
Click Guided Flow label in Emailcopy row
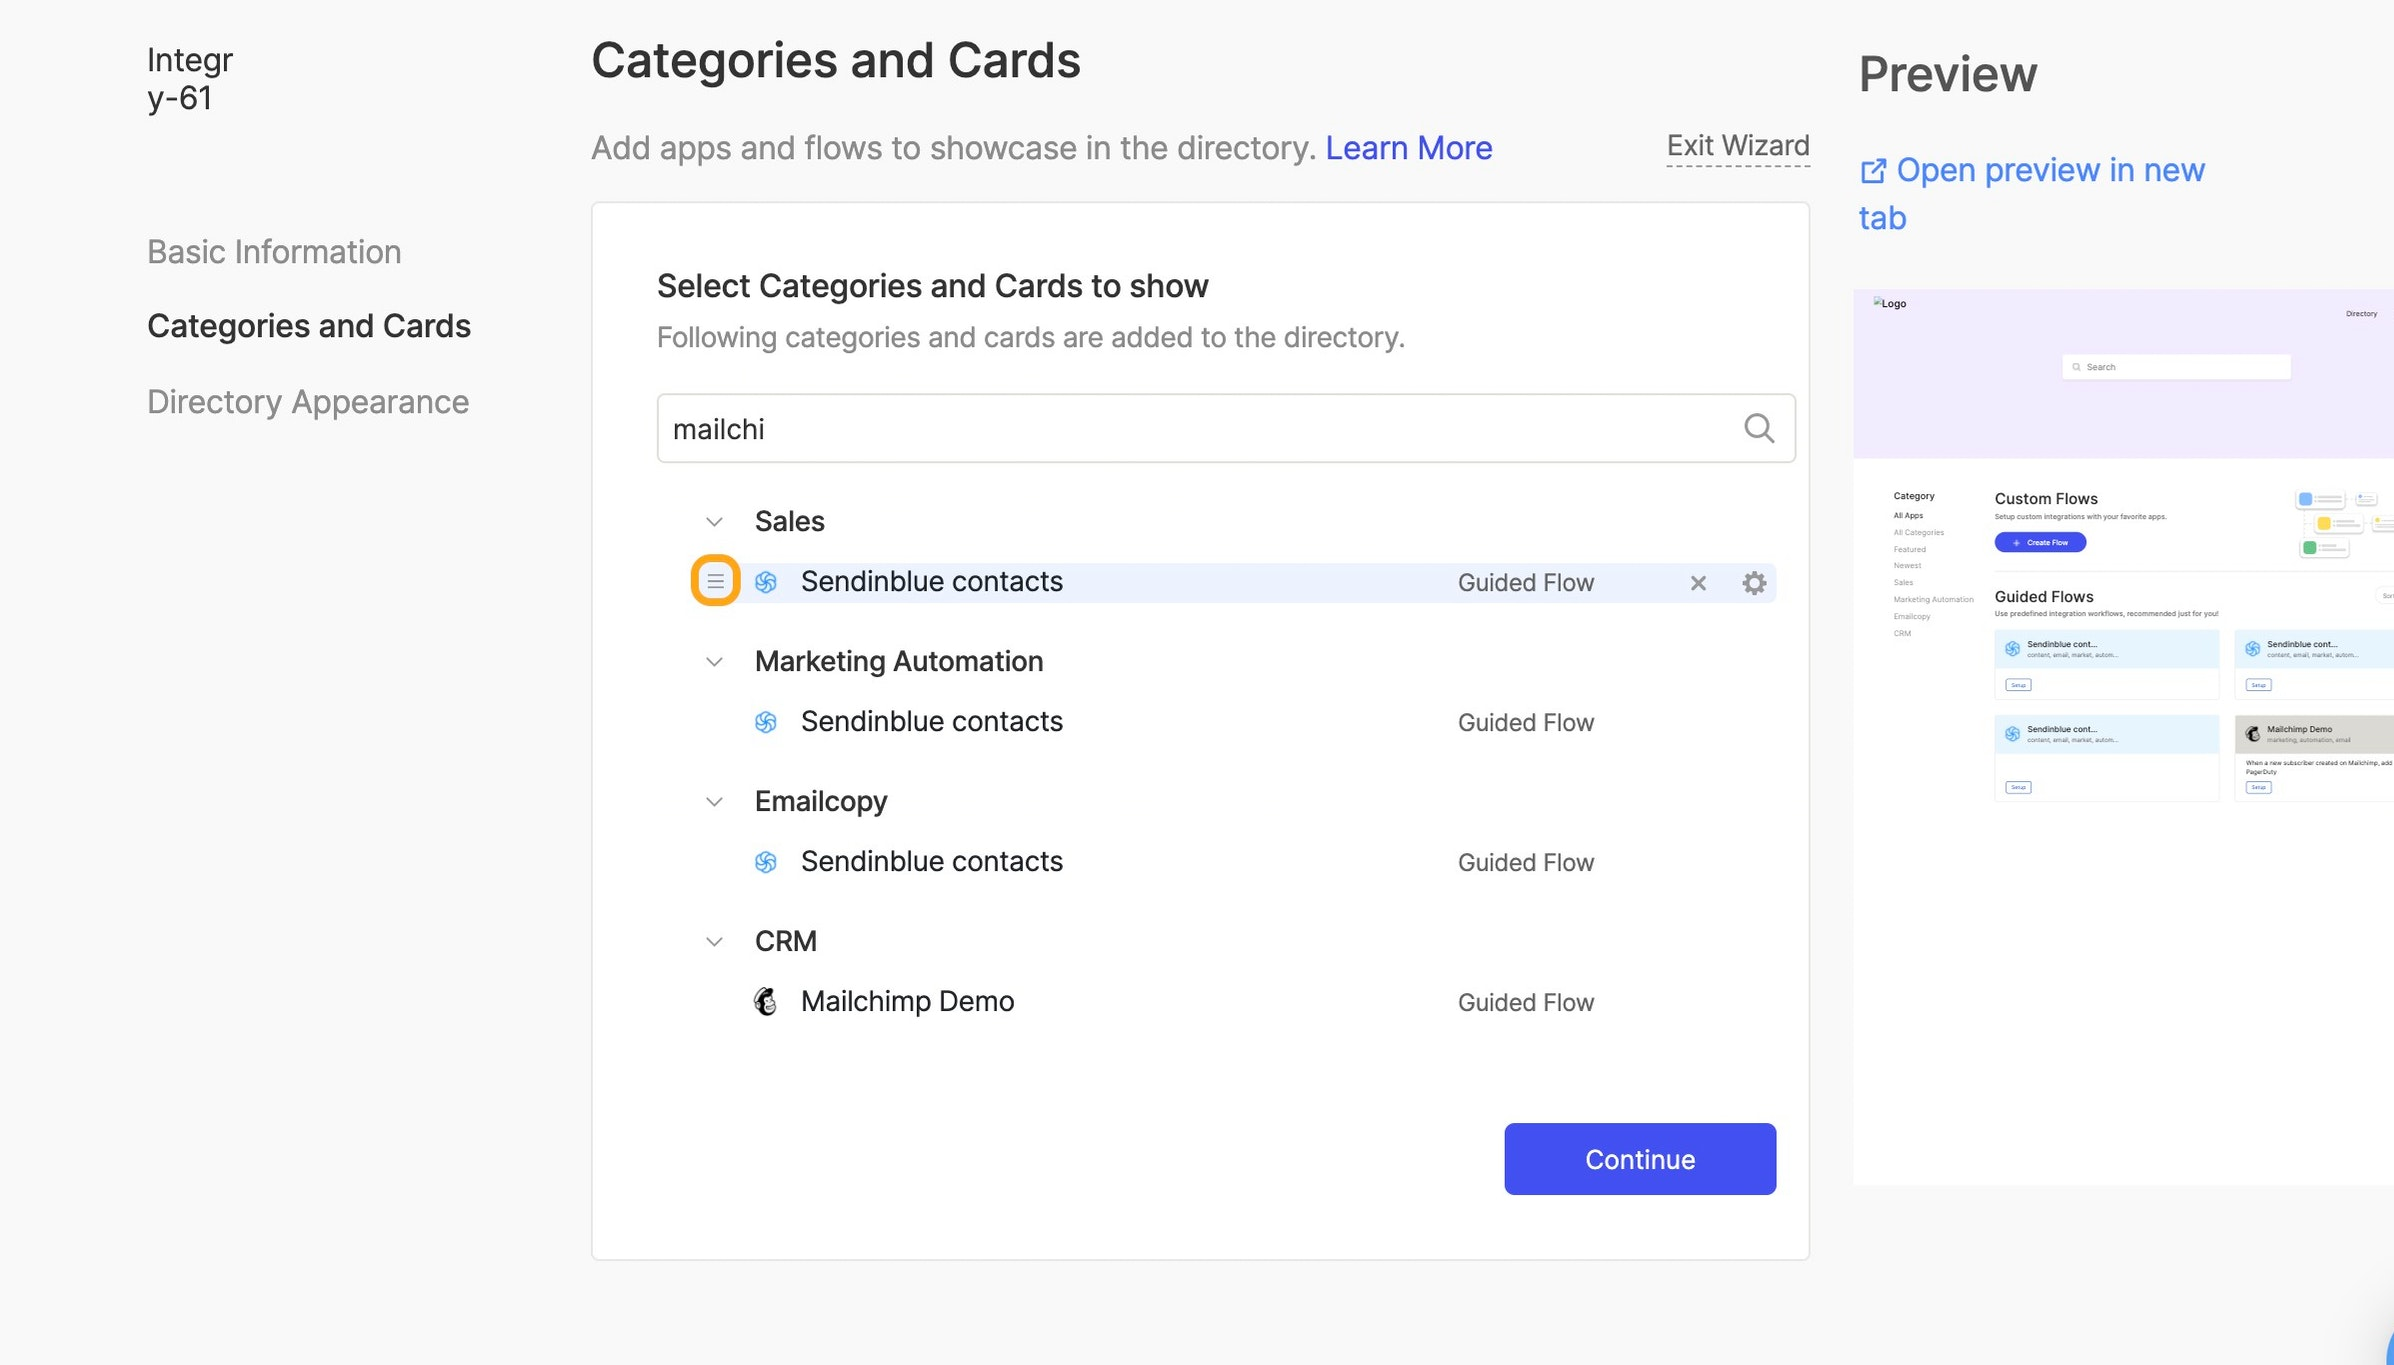[x=1526, y=863]
